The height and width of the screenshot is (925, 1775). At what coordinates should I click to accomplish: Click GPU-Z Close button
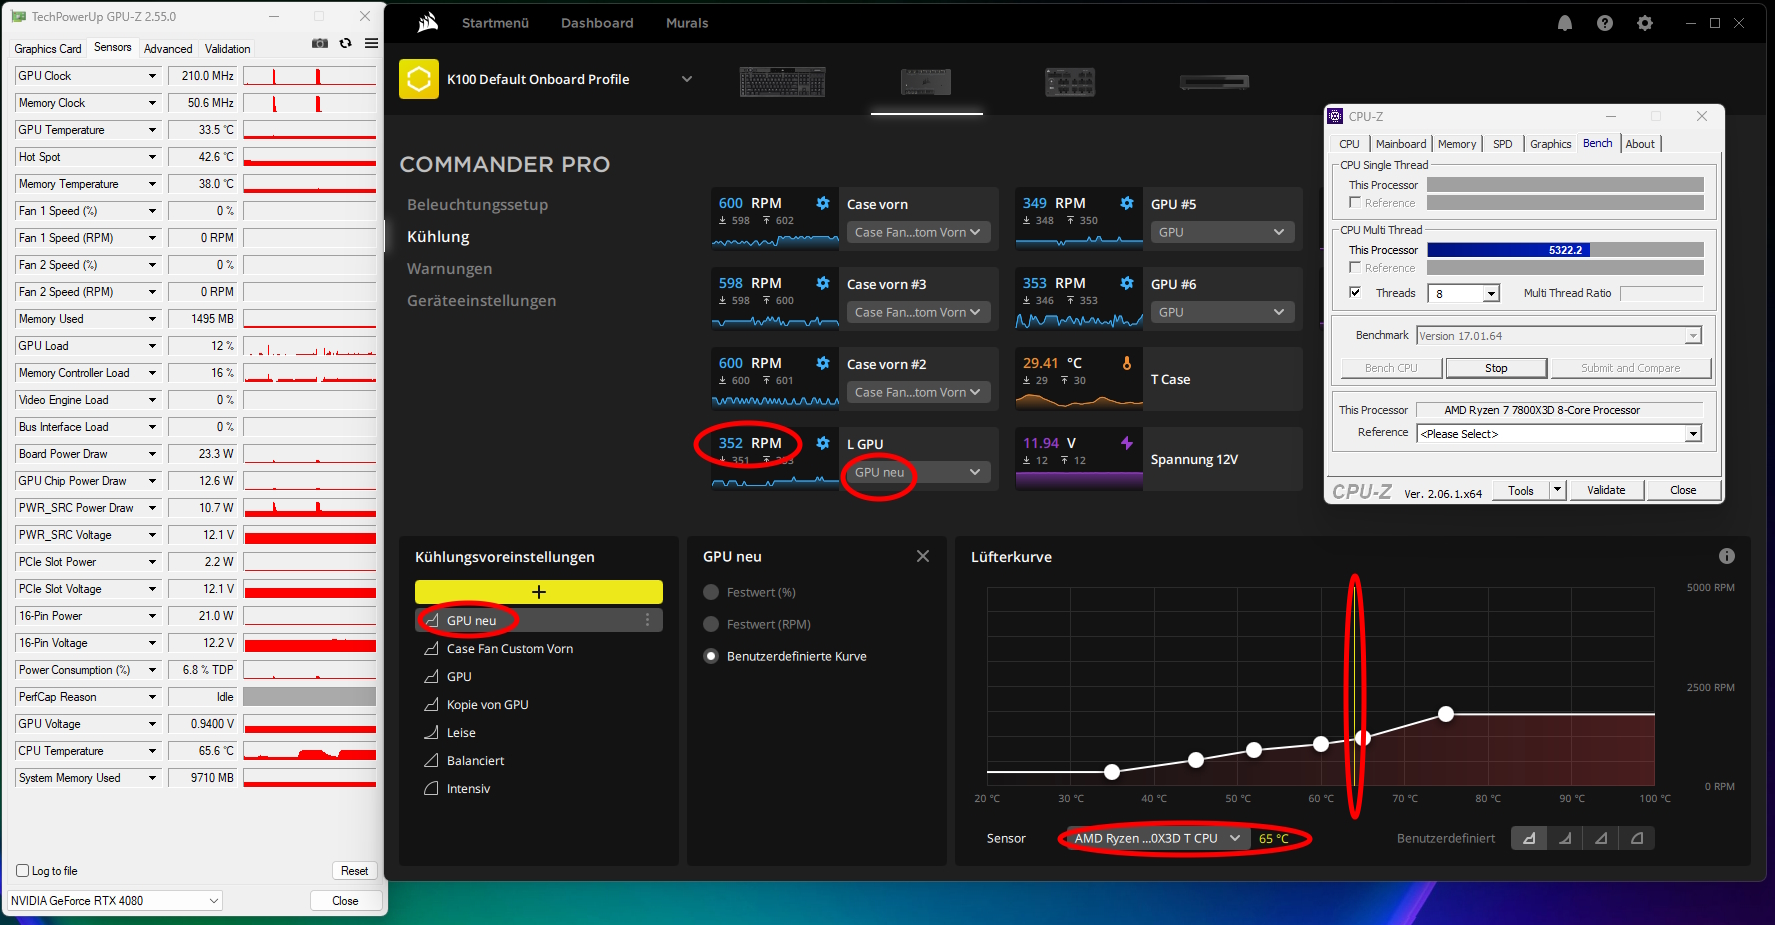tap(345, 901)
